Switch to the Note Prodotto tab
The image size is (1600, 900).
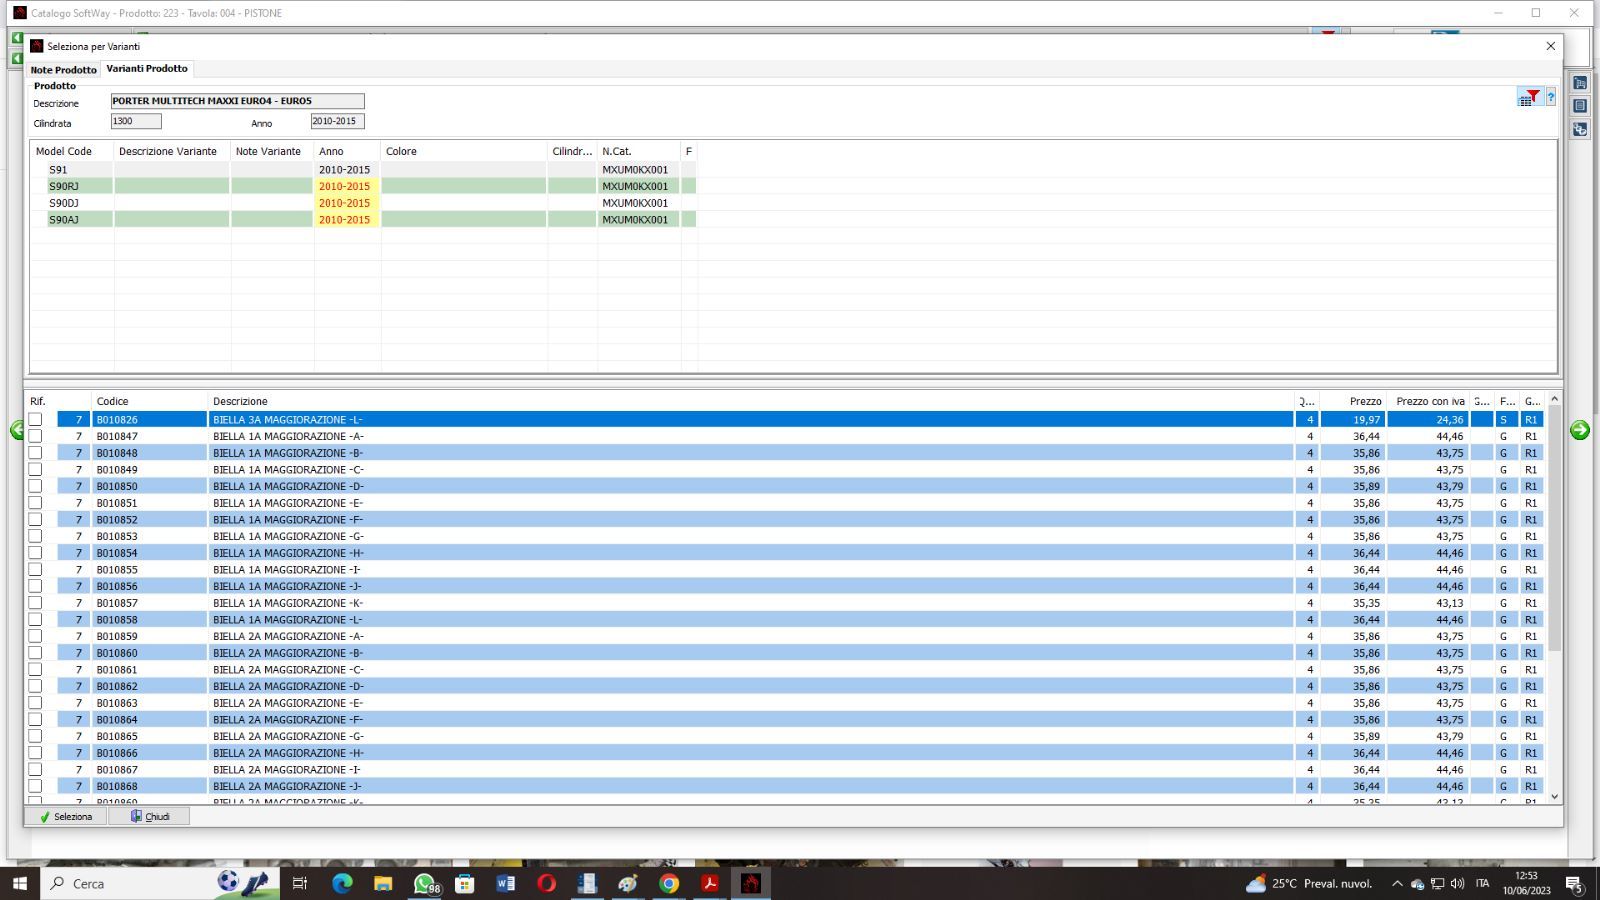[x=63, y=70]
